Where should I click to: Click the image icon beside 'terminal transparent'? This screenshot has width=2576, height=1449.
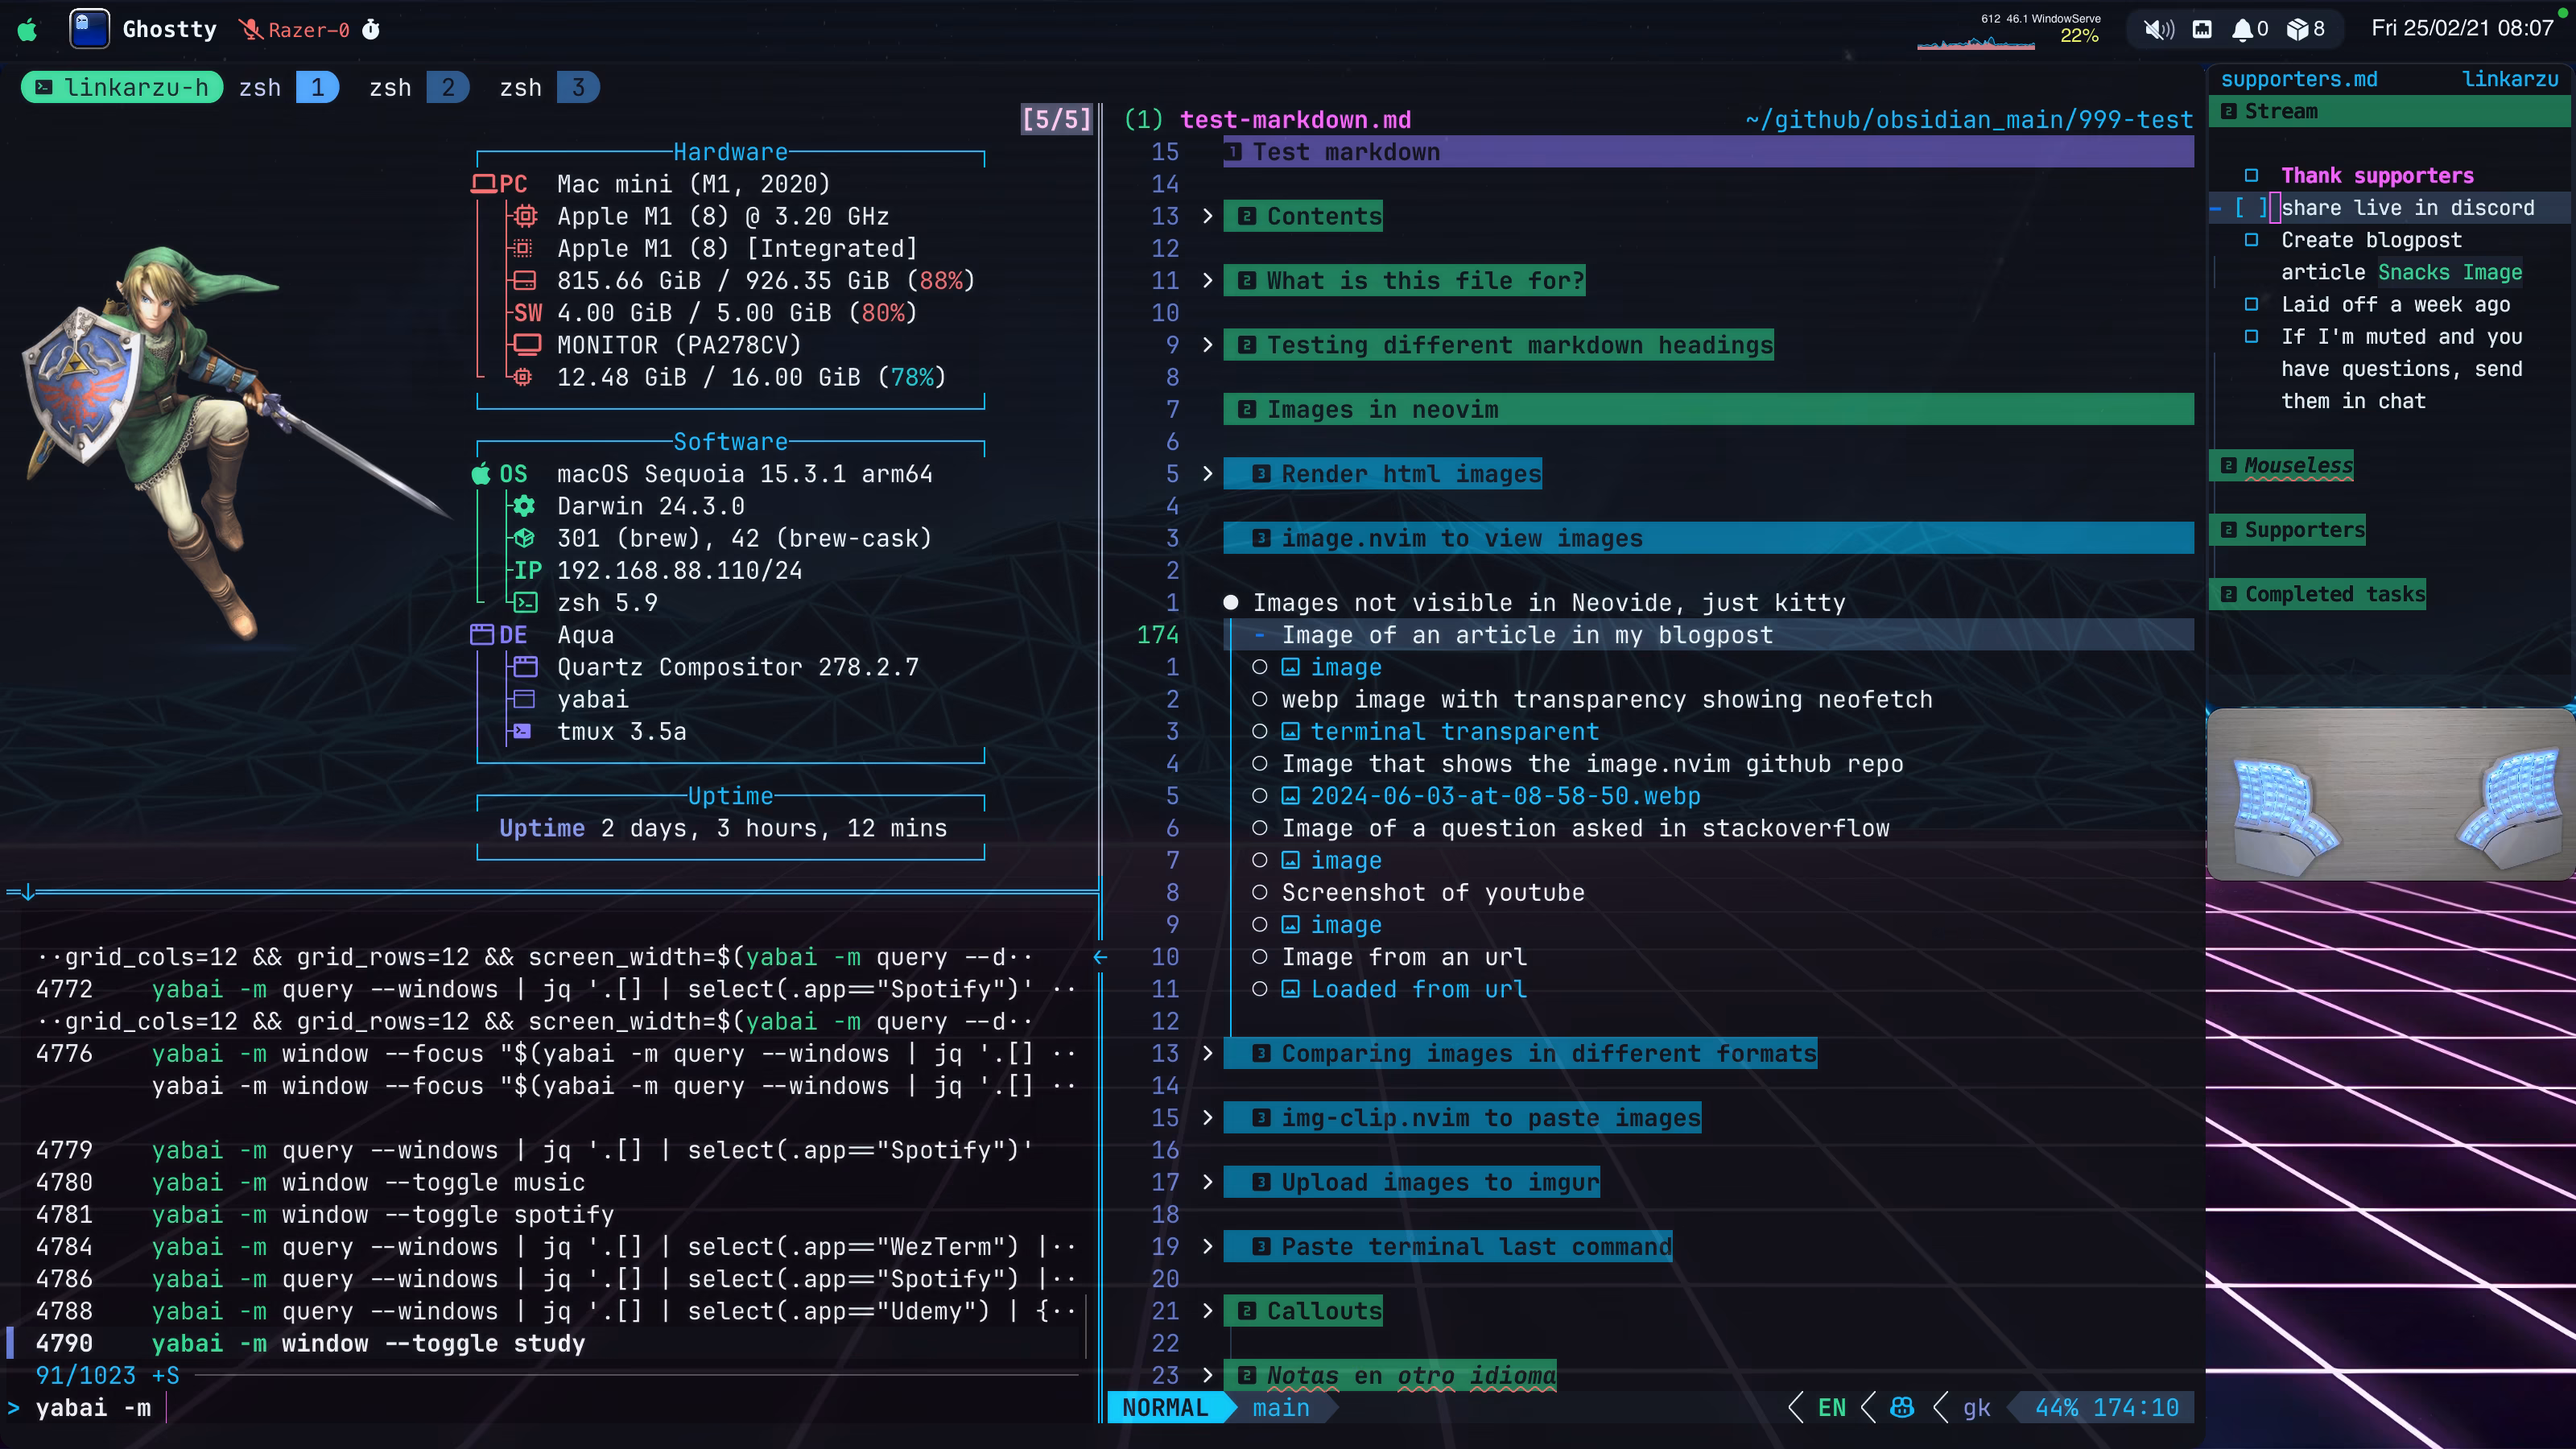coord(1291,732)
